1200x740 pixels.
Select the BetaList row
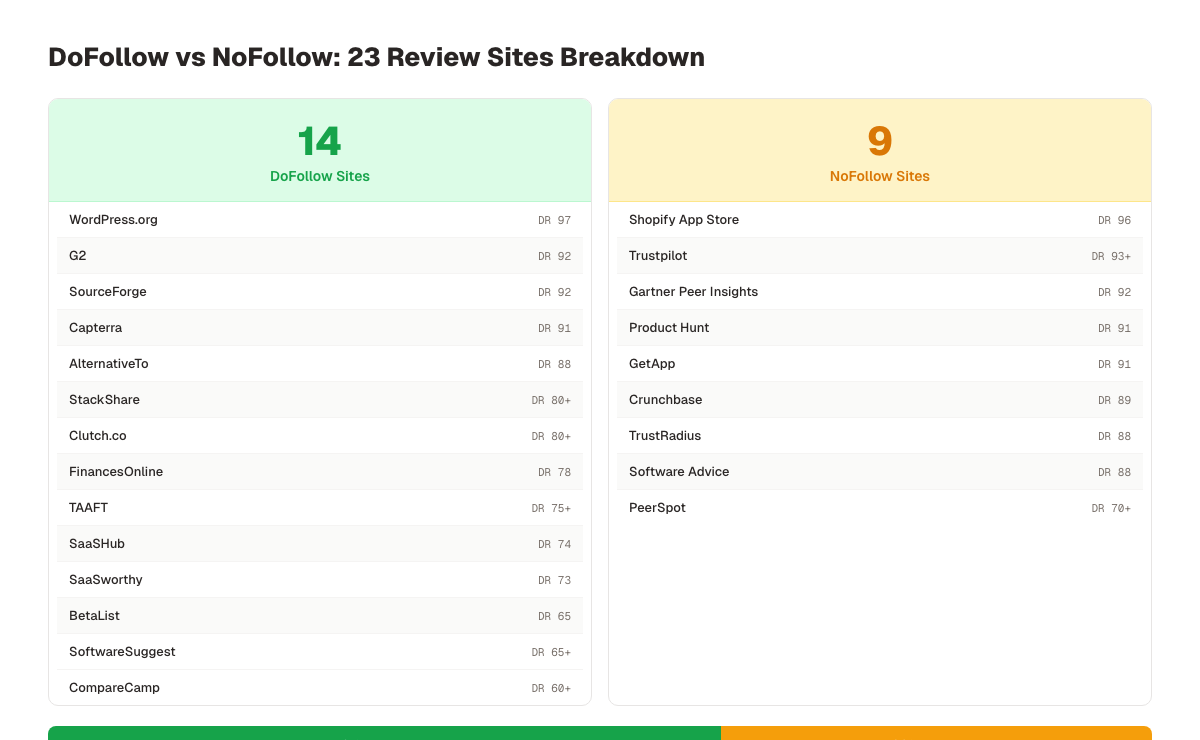320,616
